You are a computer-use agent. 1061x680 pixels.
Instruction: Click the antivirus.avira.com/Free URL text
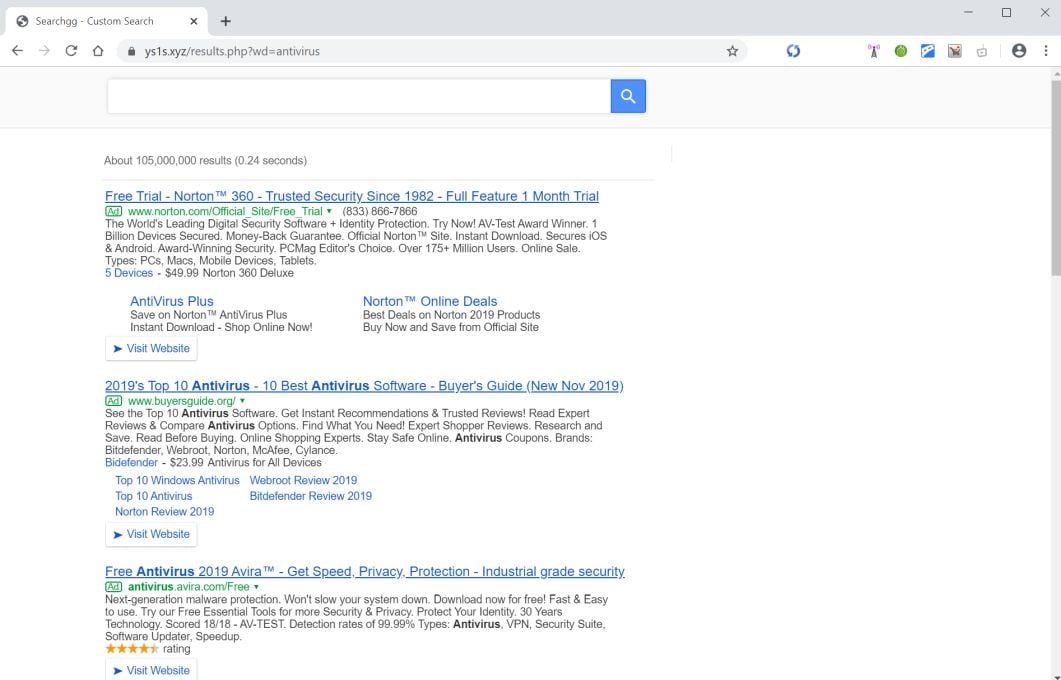click(x=189, y=587)
